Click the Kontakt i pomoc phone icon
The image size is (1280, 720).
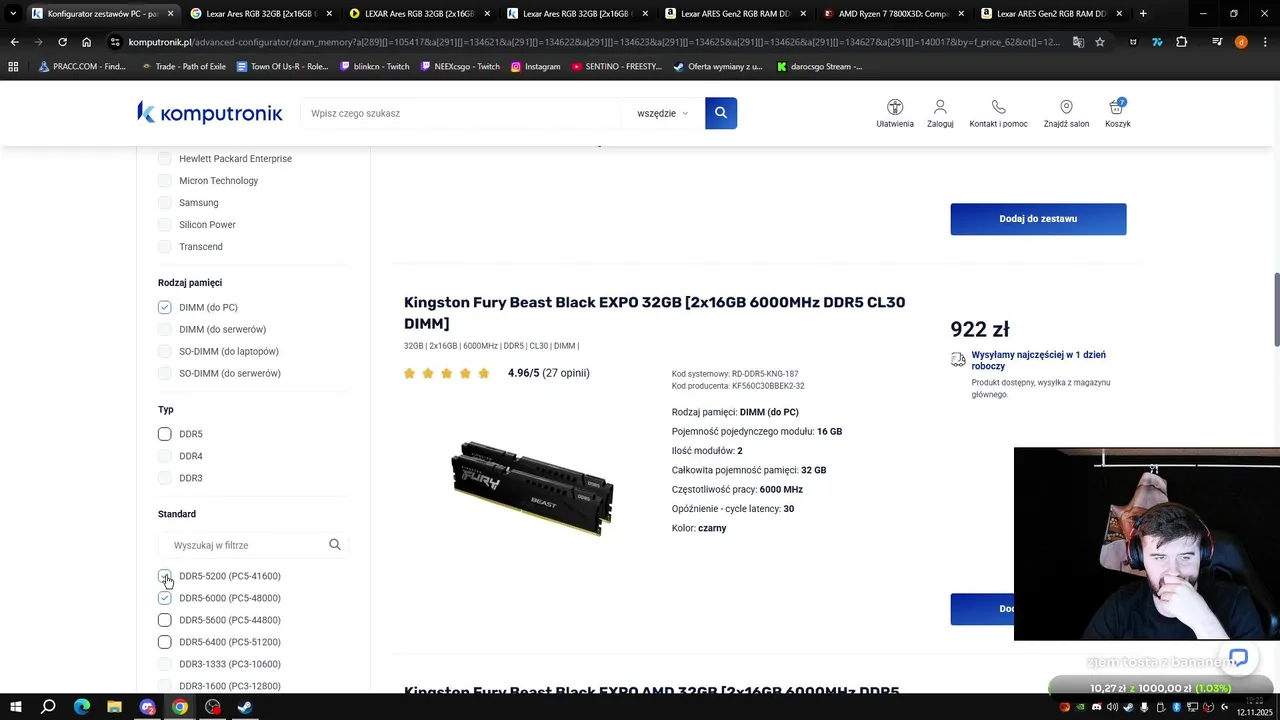(998, 107)
